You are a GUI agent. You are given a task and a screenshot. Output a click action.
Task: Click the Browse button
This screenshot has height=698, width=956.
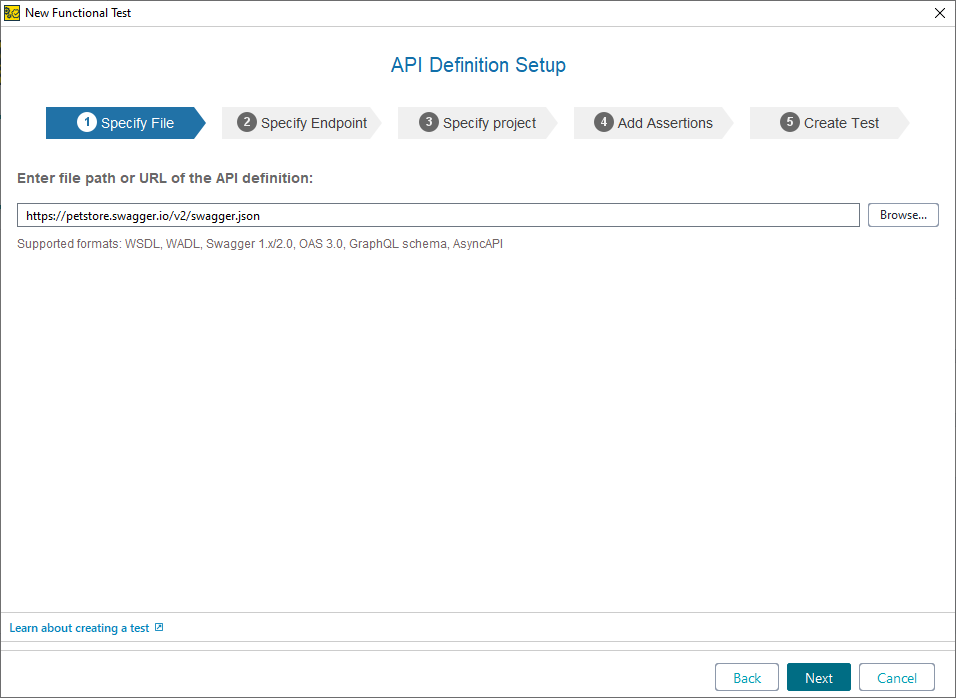(x=902, y=214)
